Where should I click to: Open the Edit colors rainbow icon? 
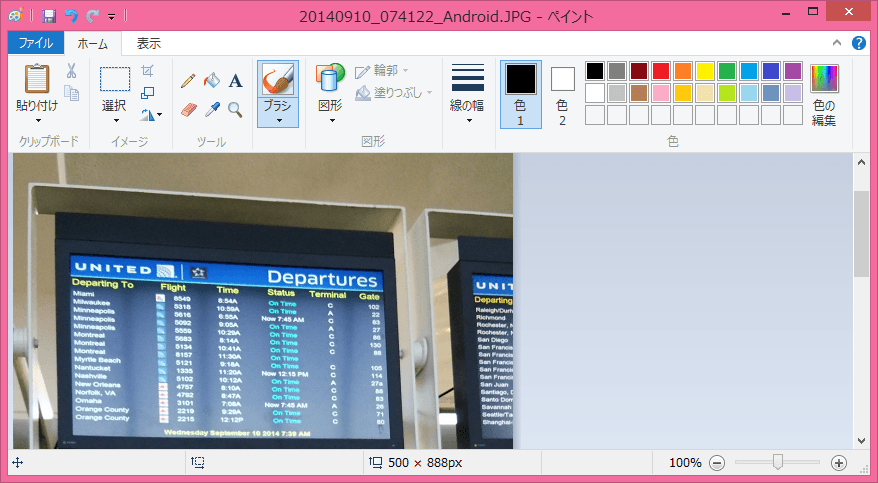tap(824, 78)
